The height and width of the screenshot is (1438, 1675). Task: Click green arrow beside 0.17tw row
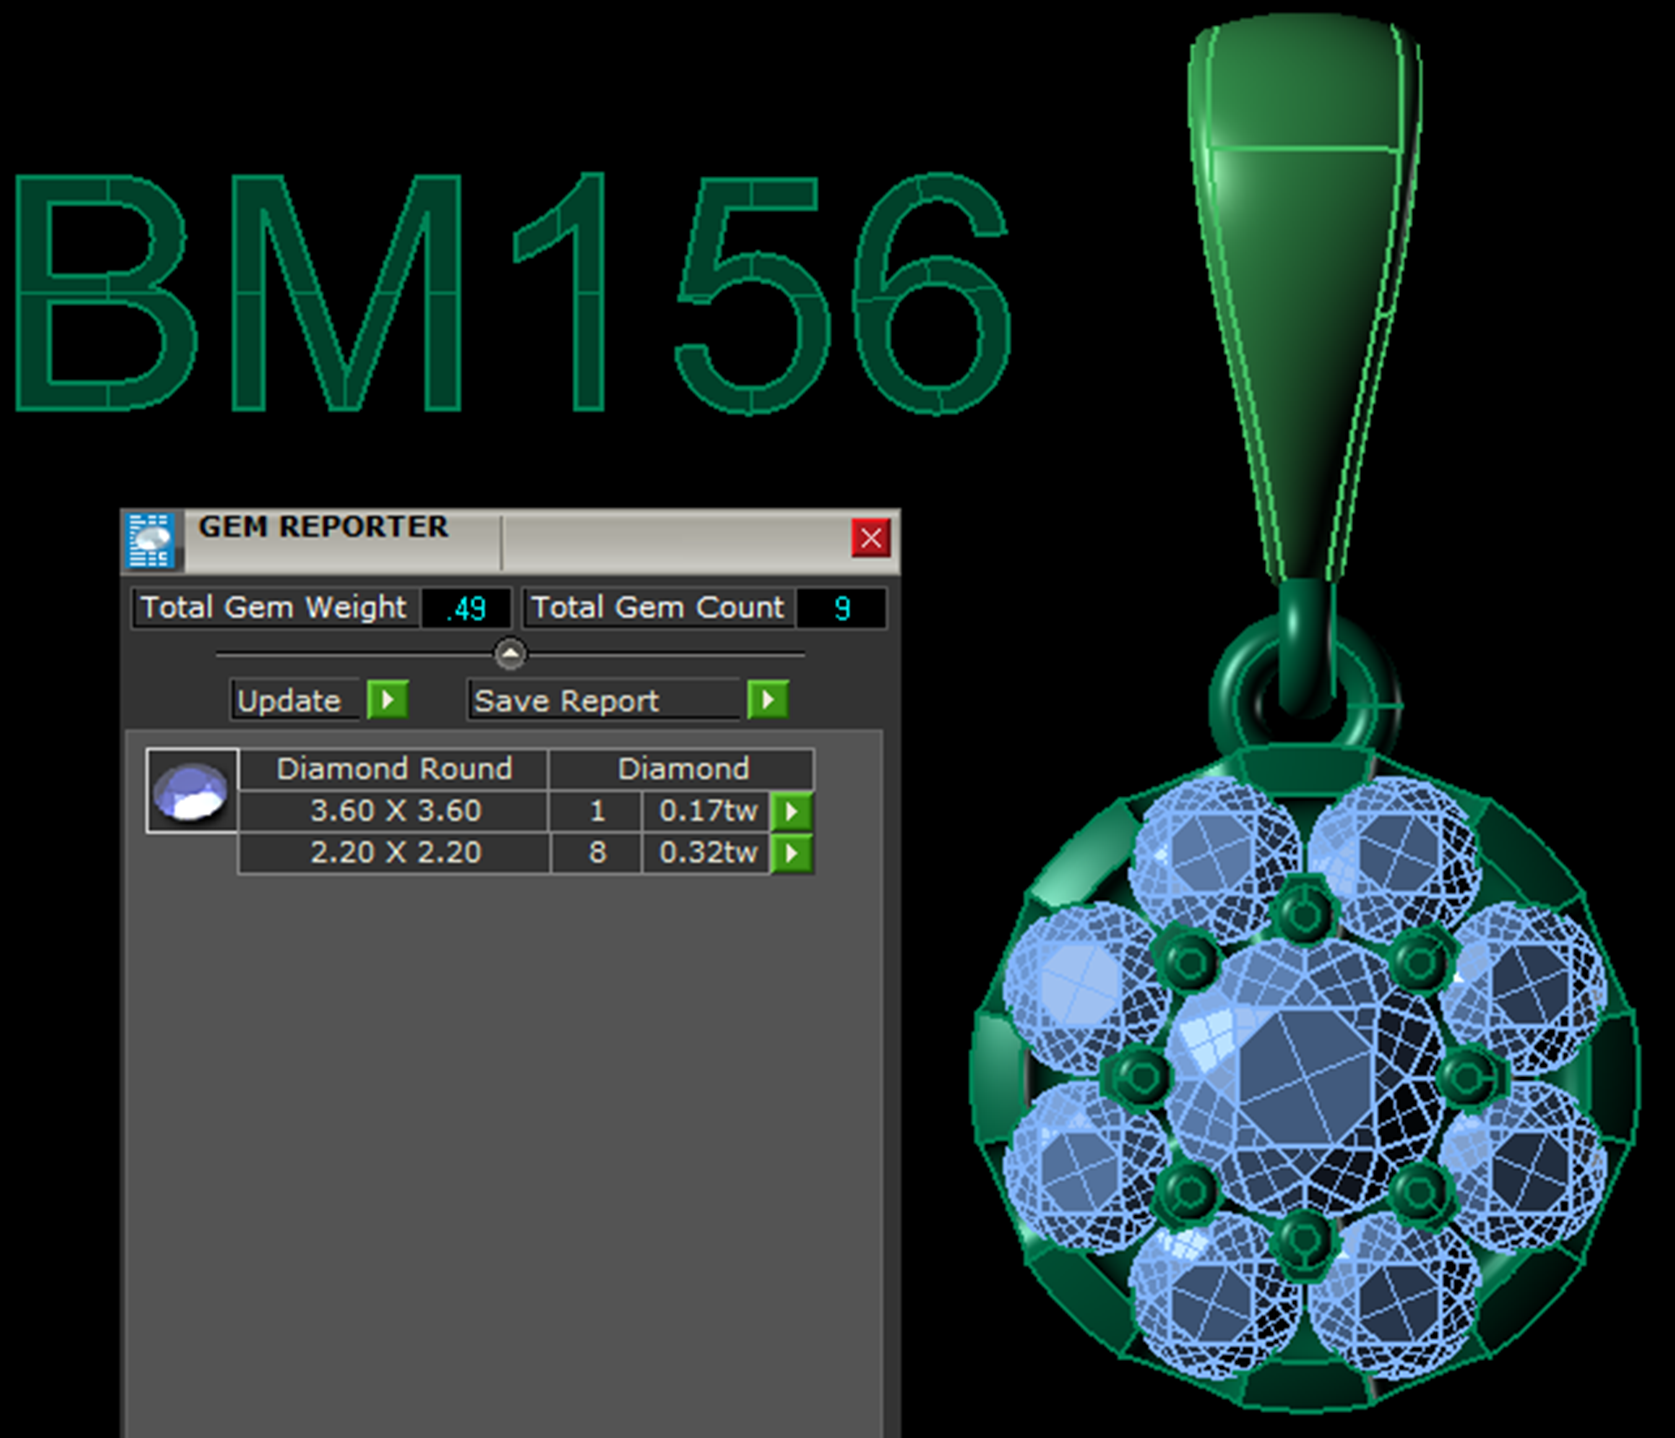tap(792, 811)
